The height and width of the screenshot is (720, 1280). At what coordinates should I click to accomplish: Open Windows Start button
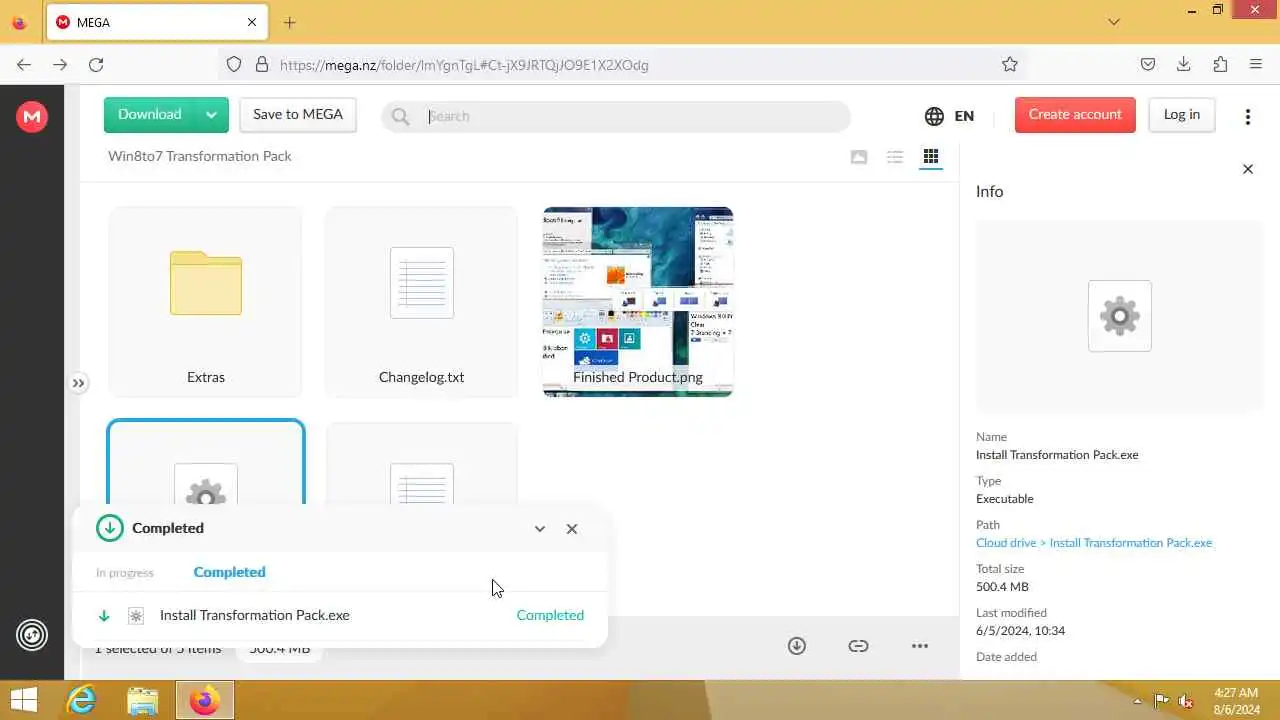point(24,700)
